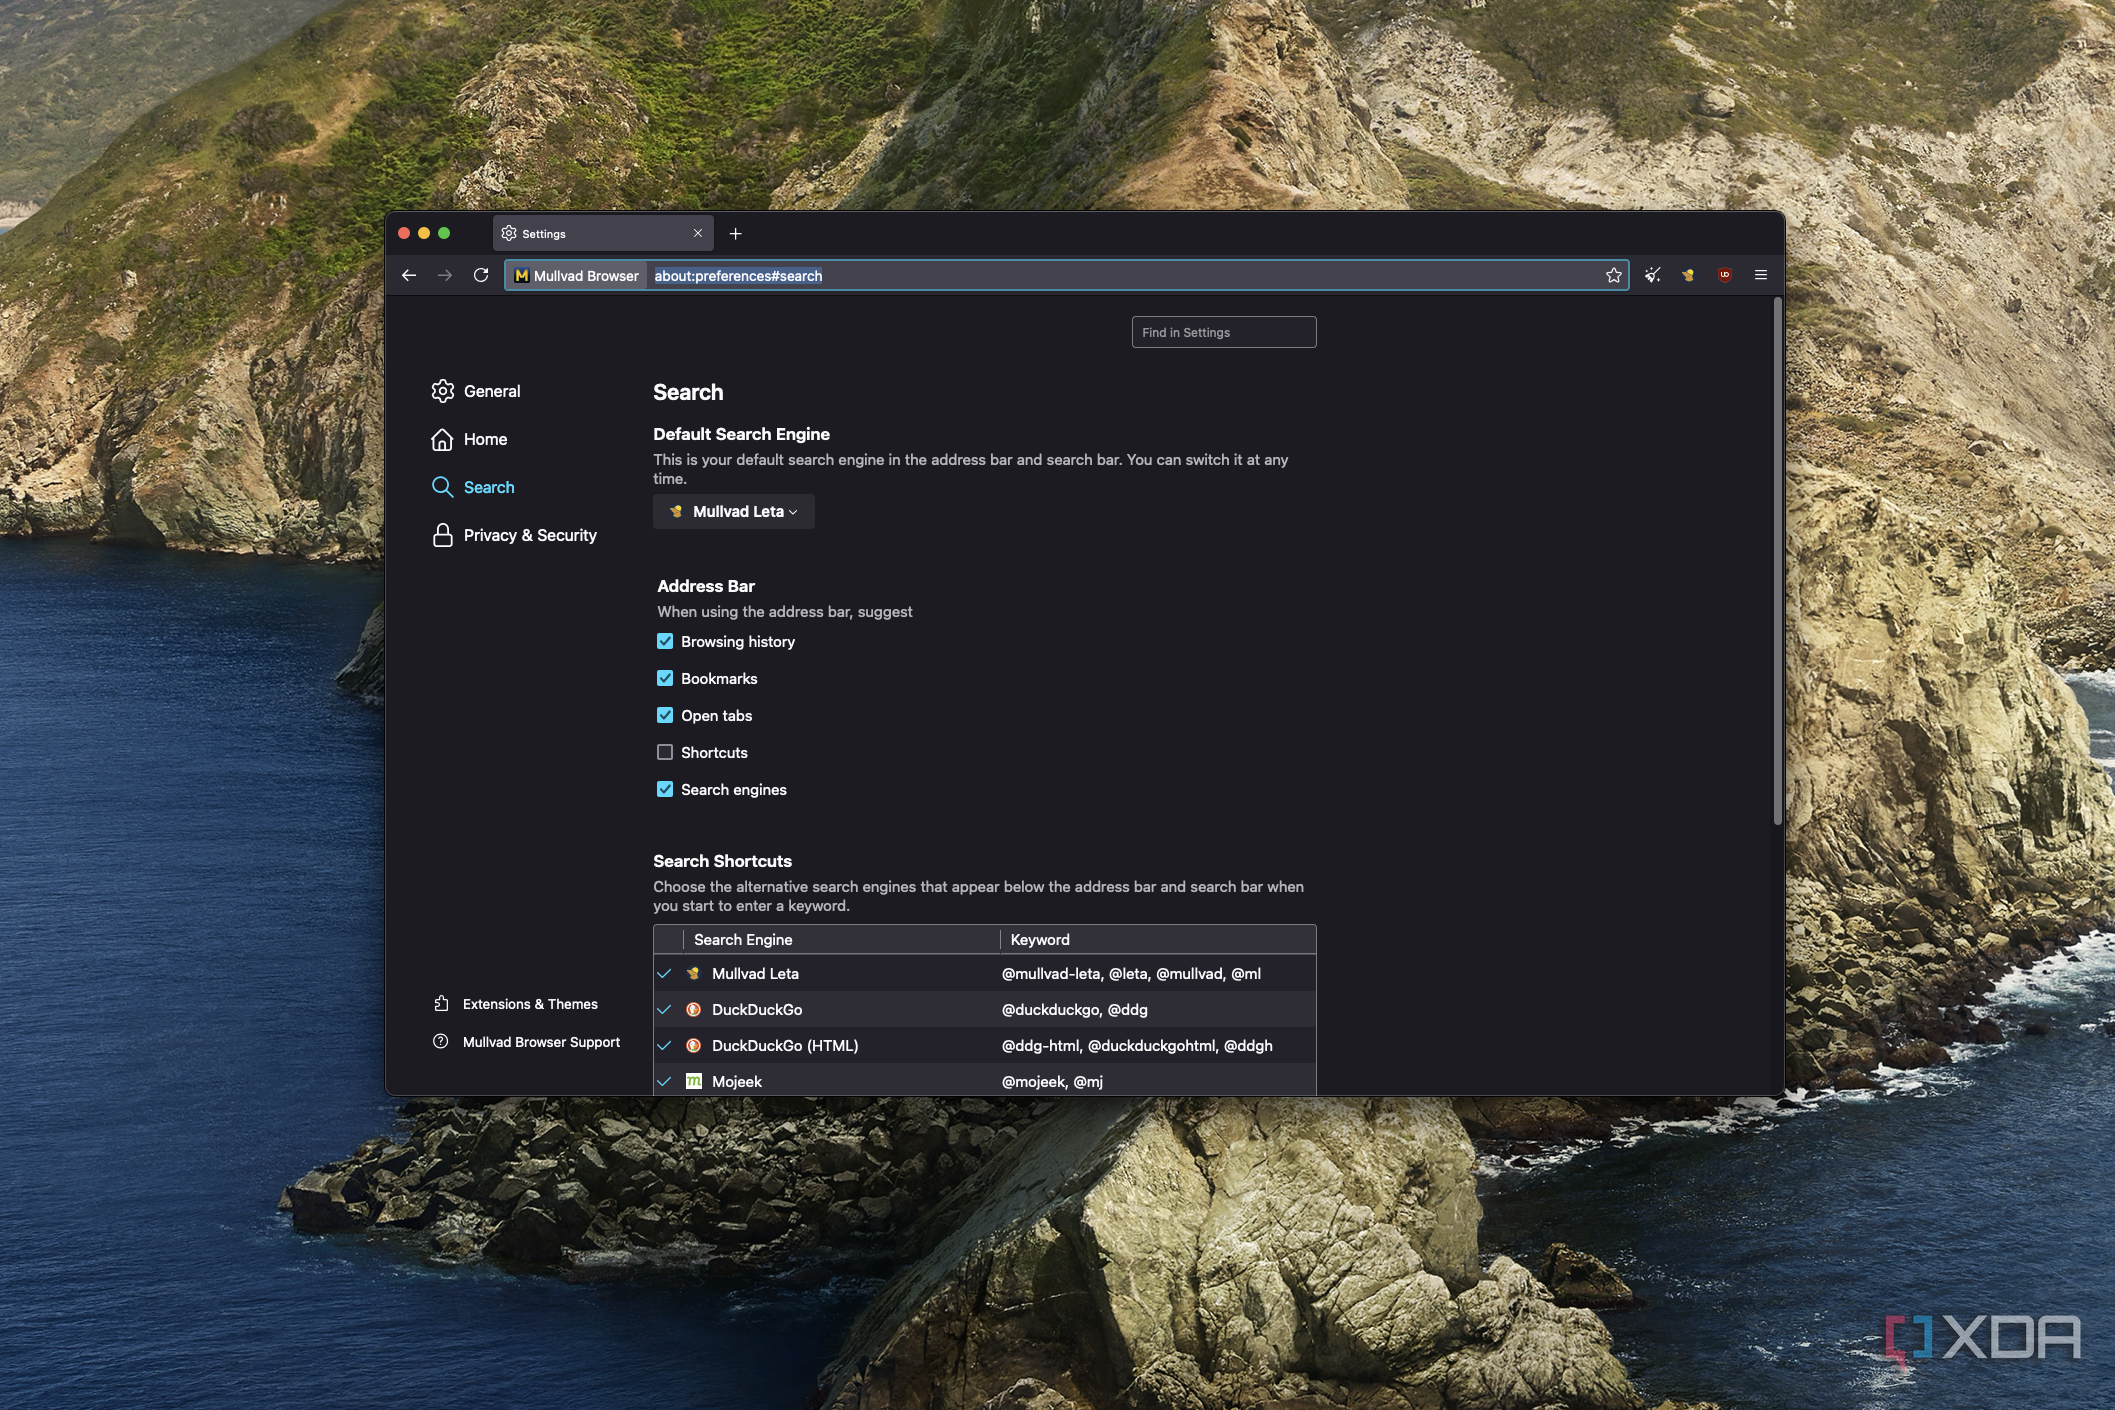Viewport: 2115px width, 1410px height.
Task: Select Search settings category
Action: 489,487
